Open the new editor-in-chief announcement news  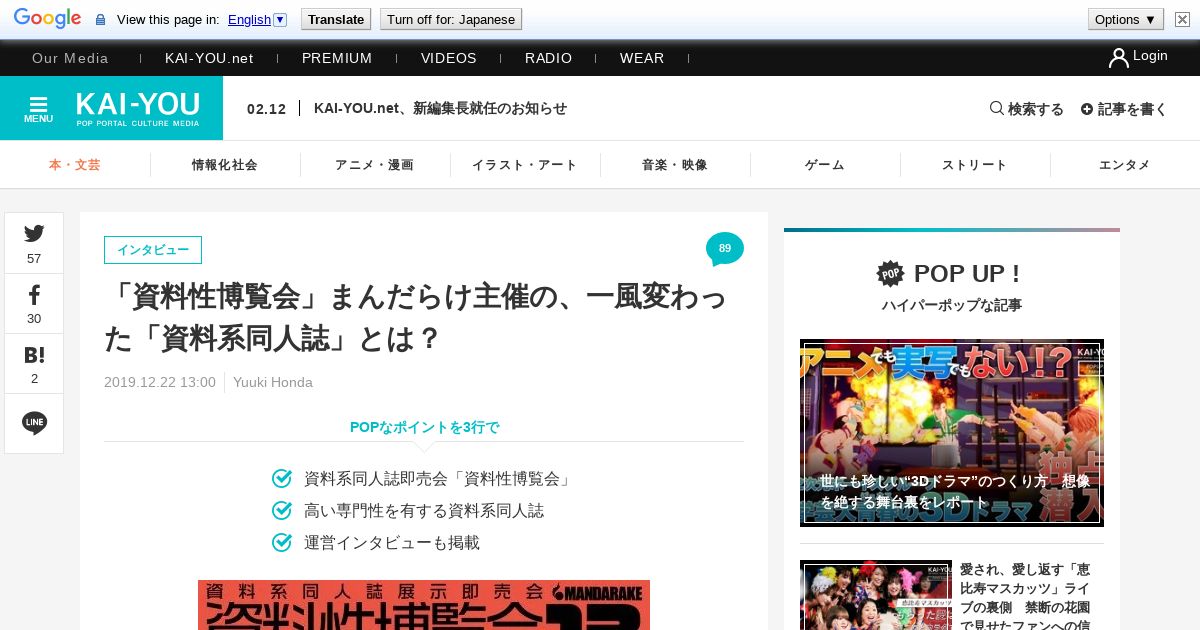coord(440,108)
